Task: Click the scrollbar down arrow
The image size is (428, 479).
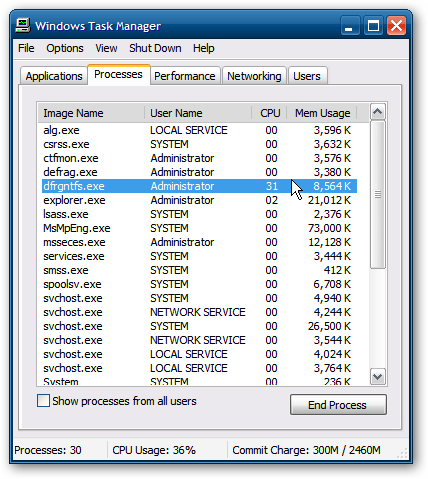Action: click(x=377, y=377)
